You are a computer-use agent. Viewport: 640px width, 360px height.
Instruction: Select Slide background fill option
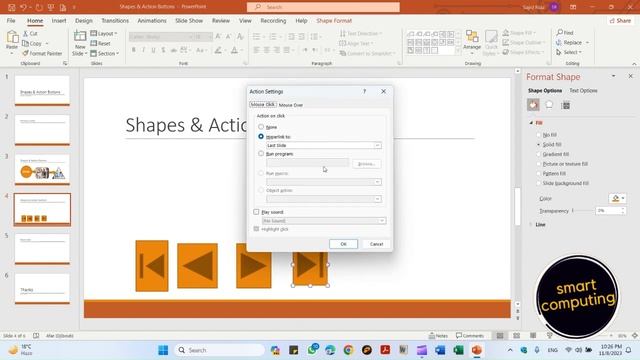pos(539,183)
